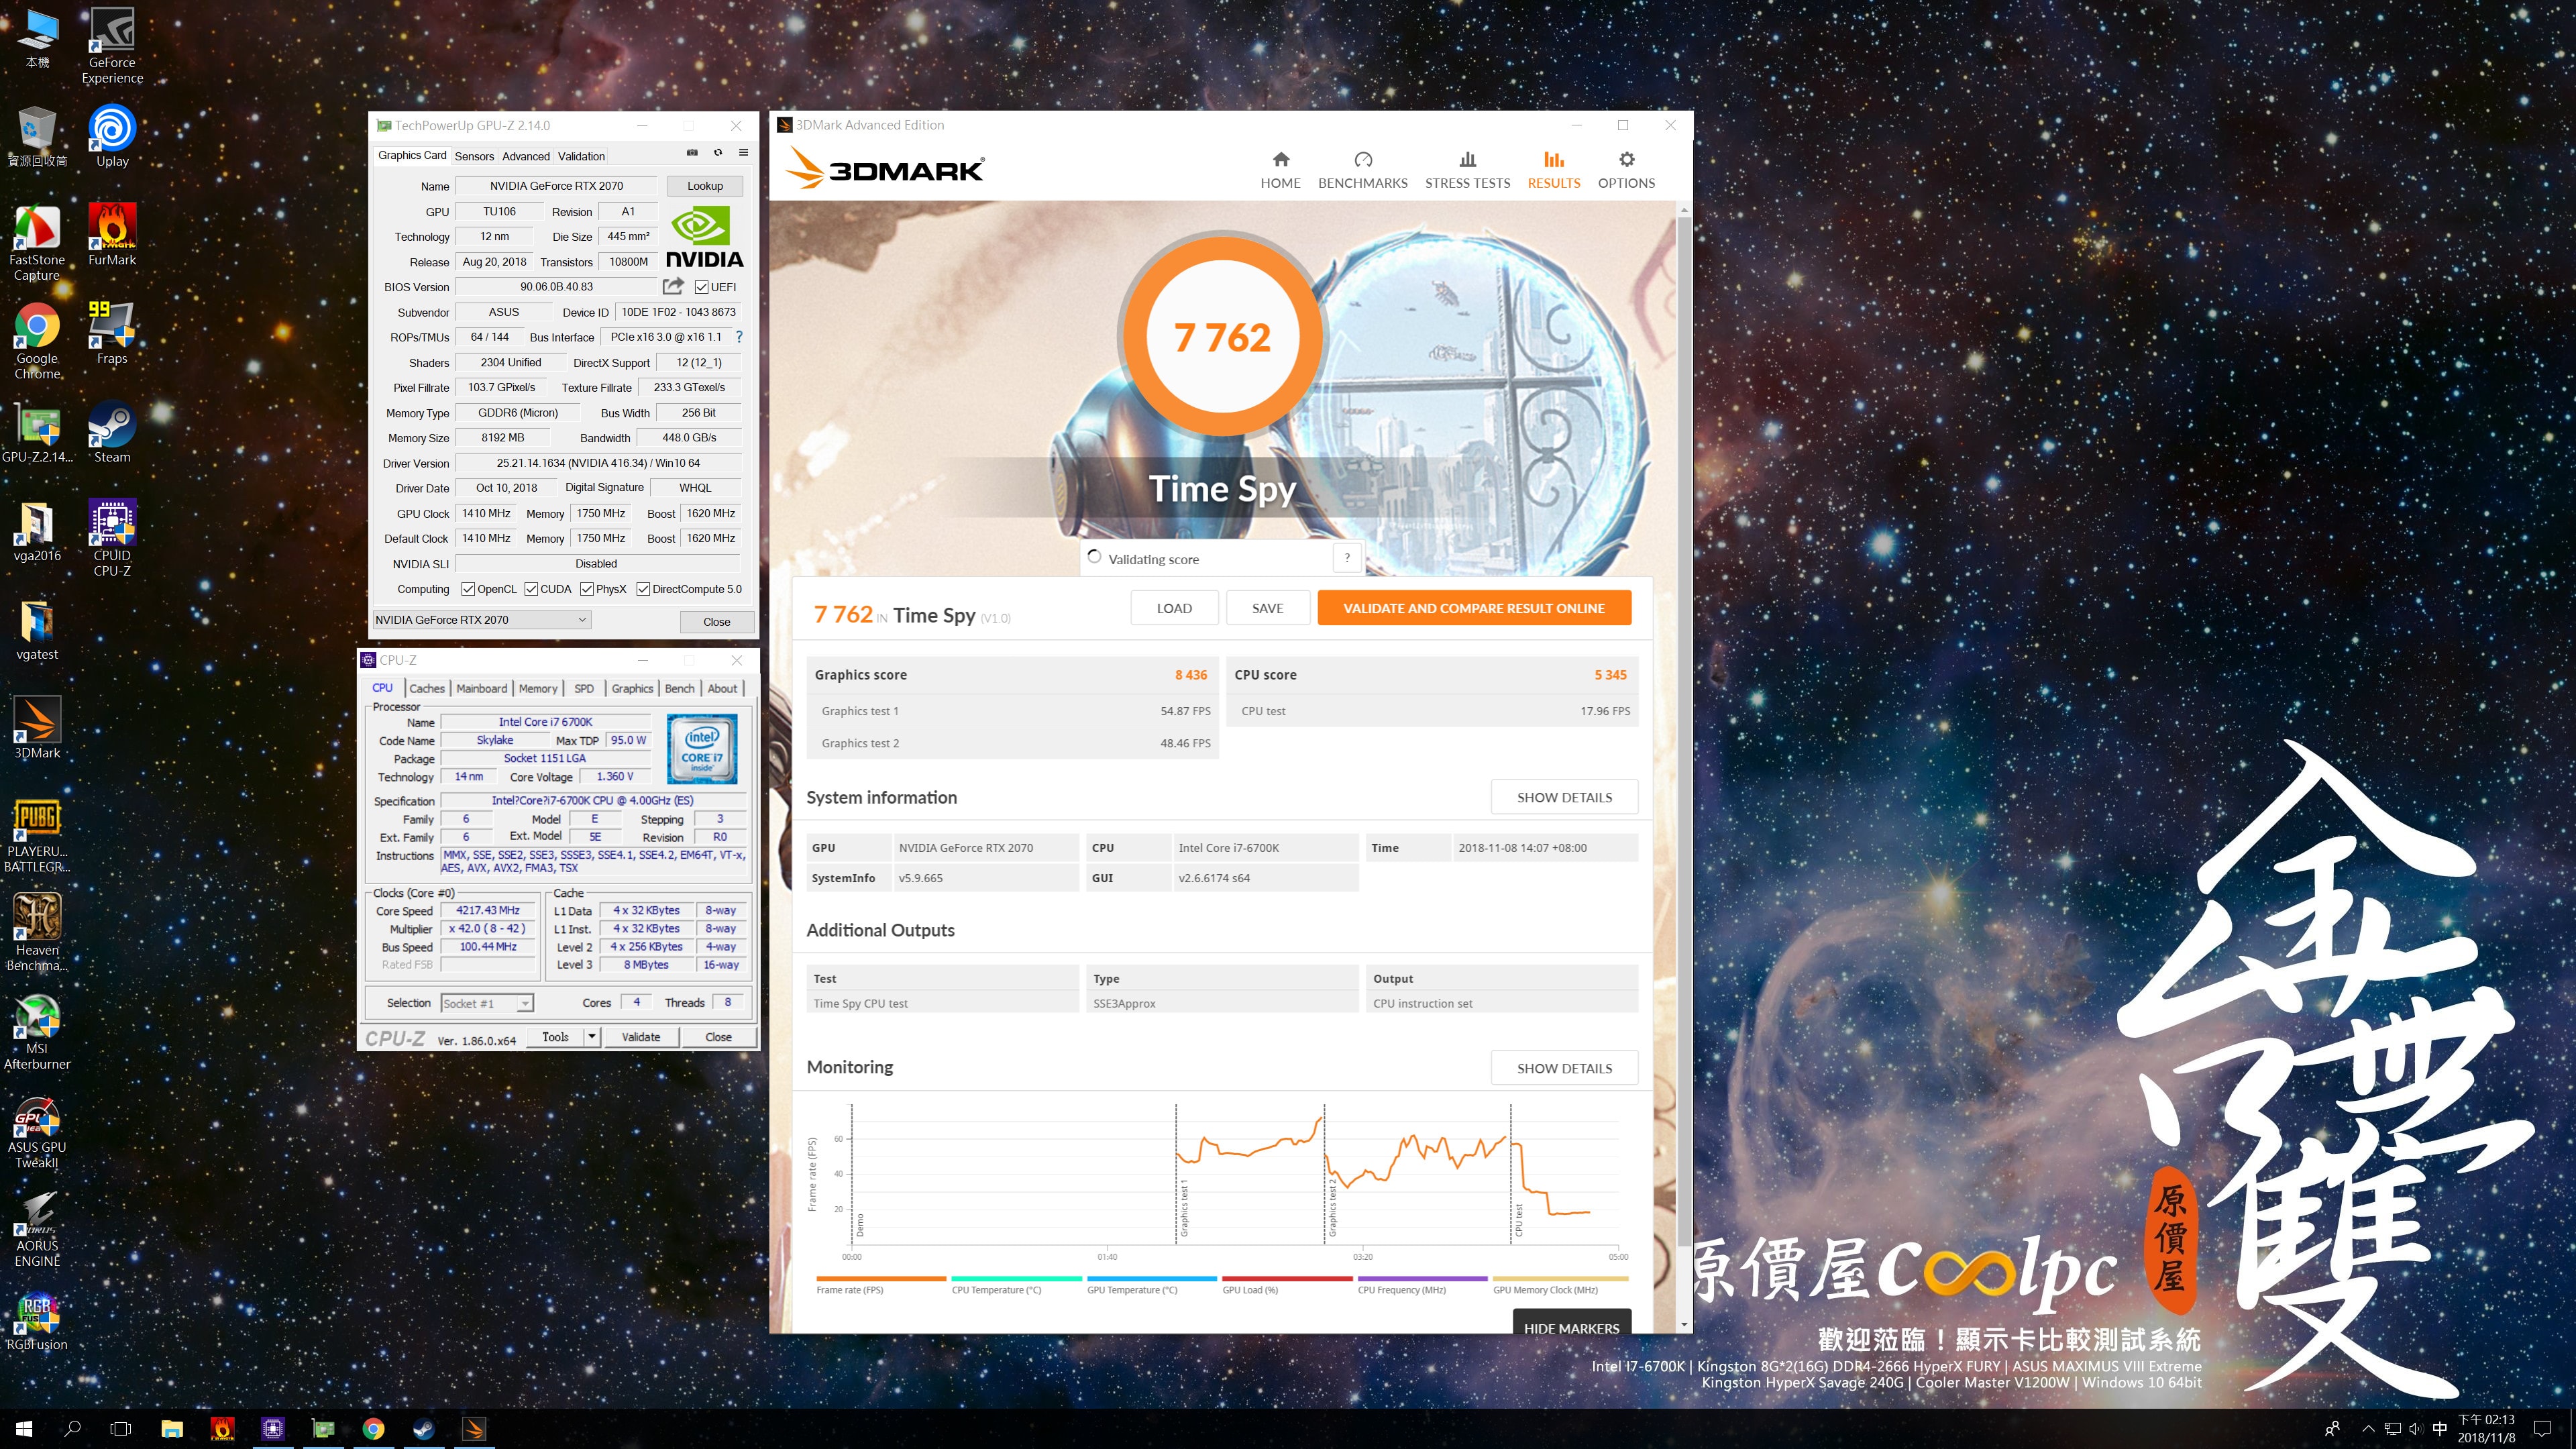Select GPU Temperature blue legend bar

pos(1152,1278)
